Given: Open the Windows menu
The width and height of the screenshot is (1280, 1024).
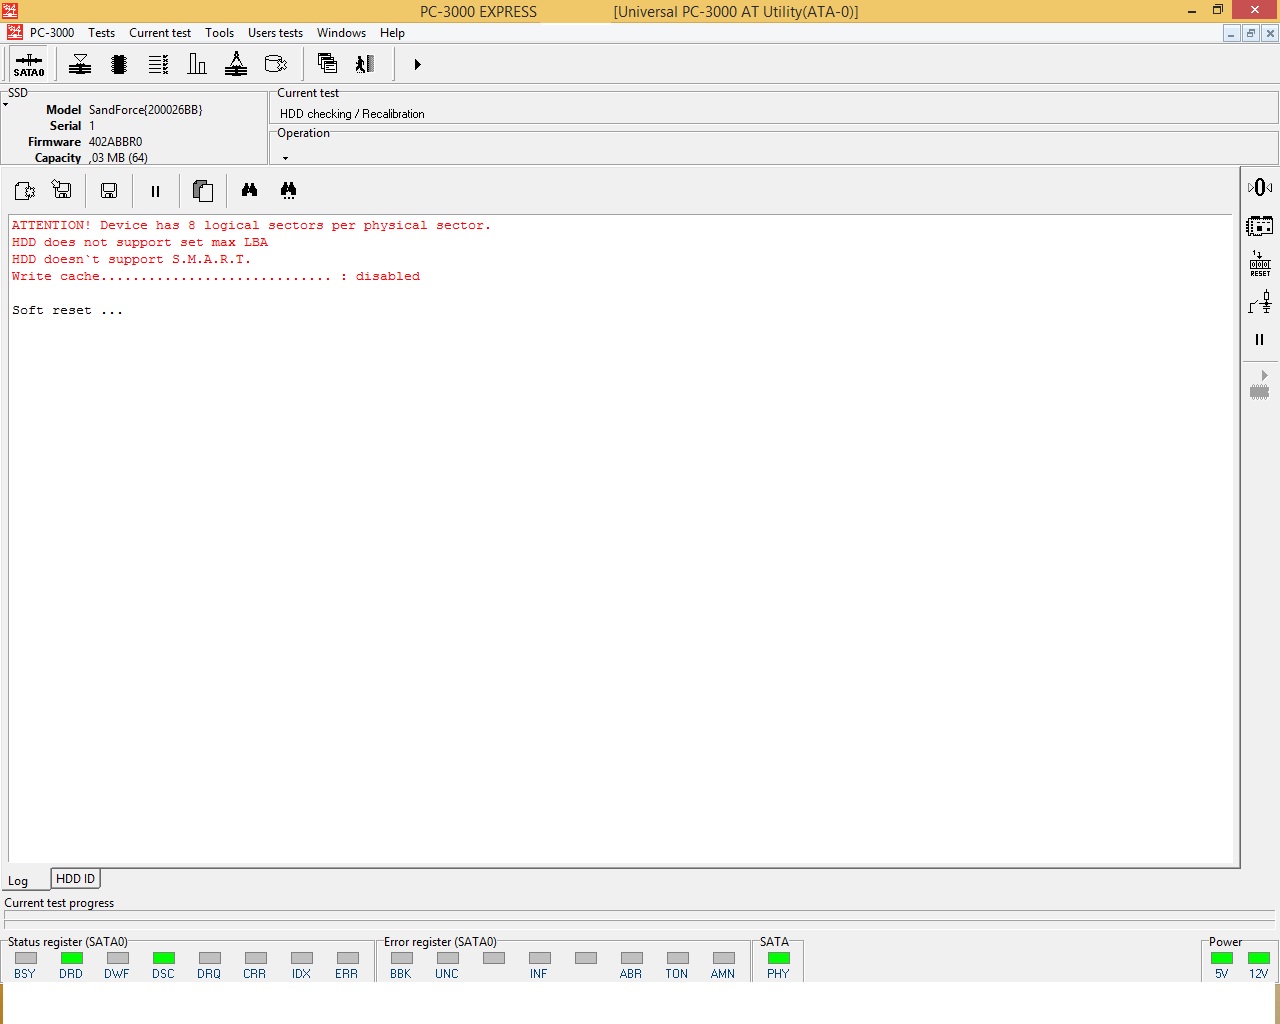Looking at the screenshot, I should pos(341,33).
